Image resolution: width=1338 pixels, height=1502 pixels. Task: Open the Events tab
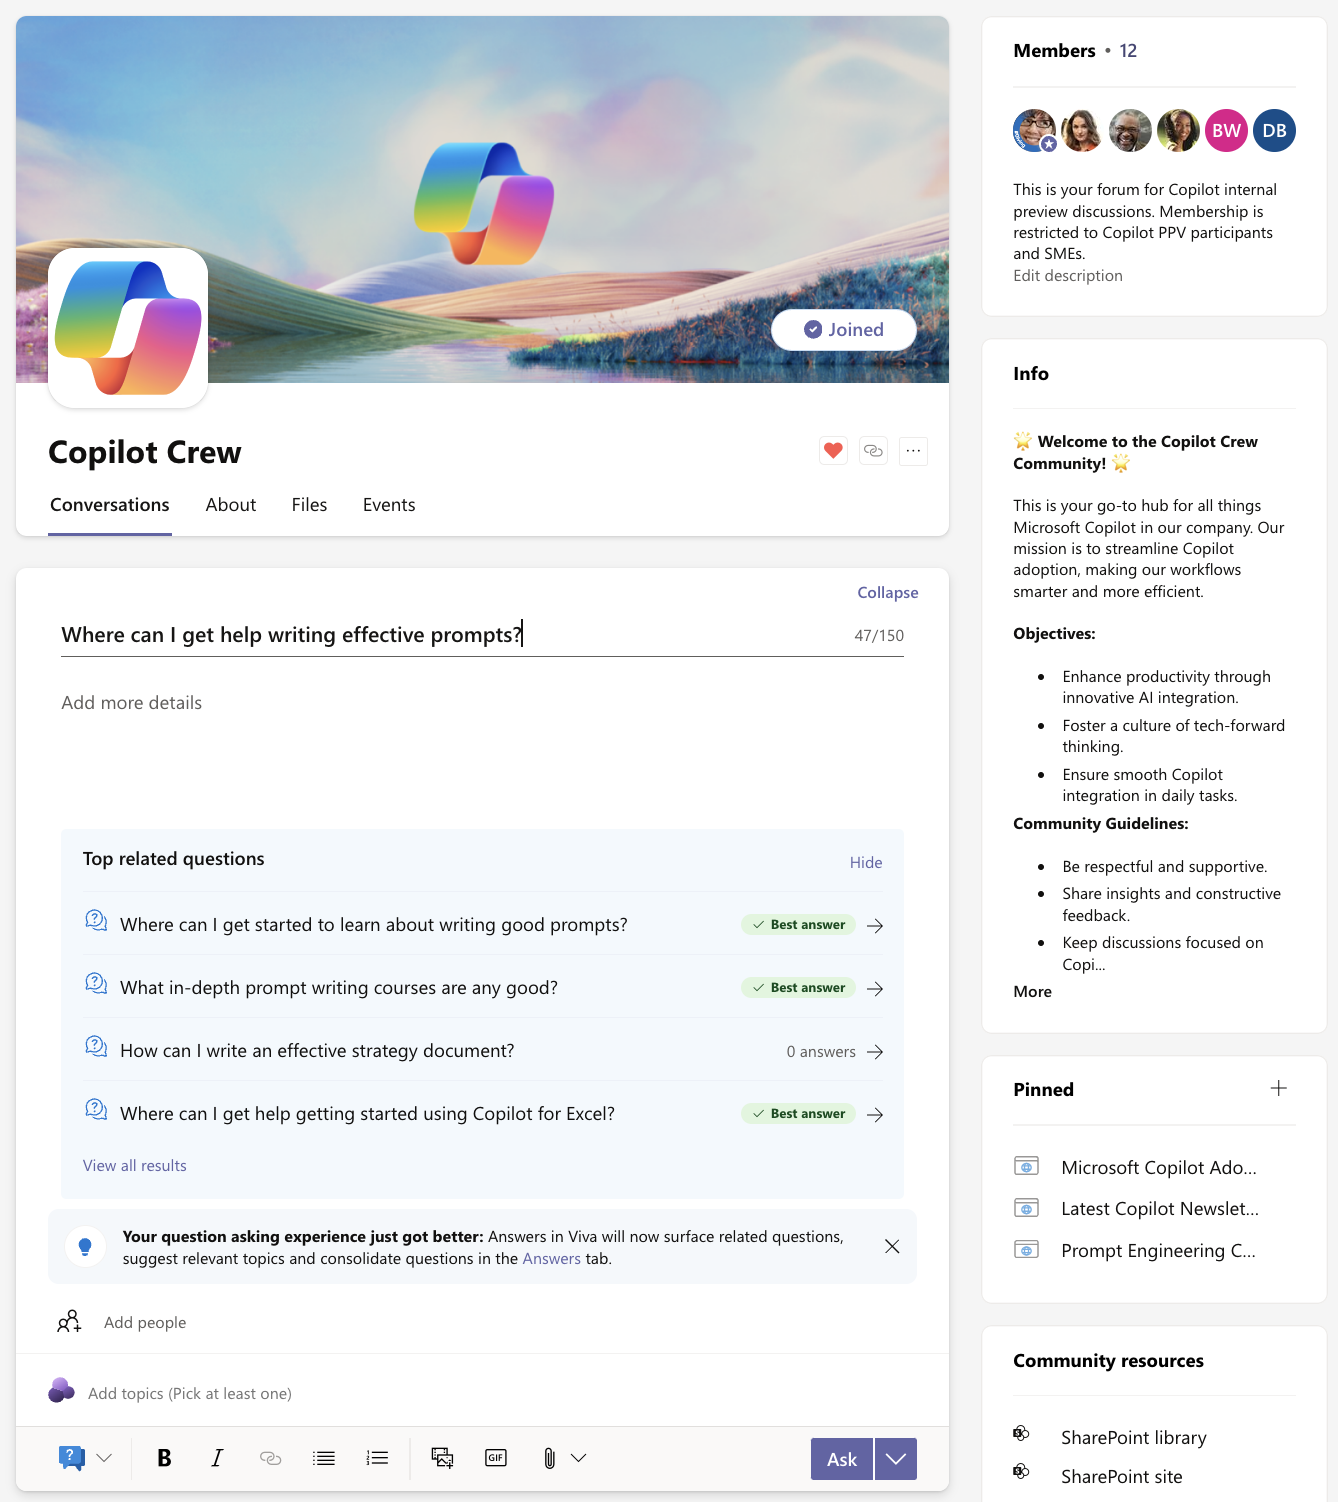[388, 505]
